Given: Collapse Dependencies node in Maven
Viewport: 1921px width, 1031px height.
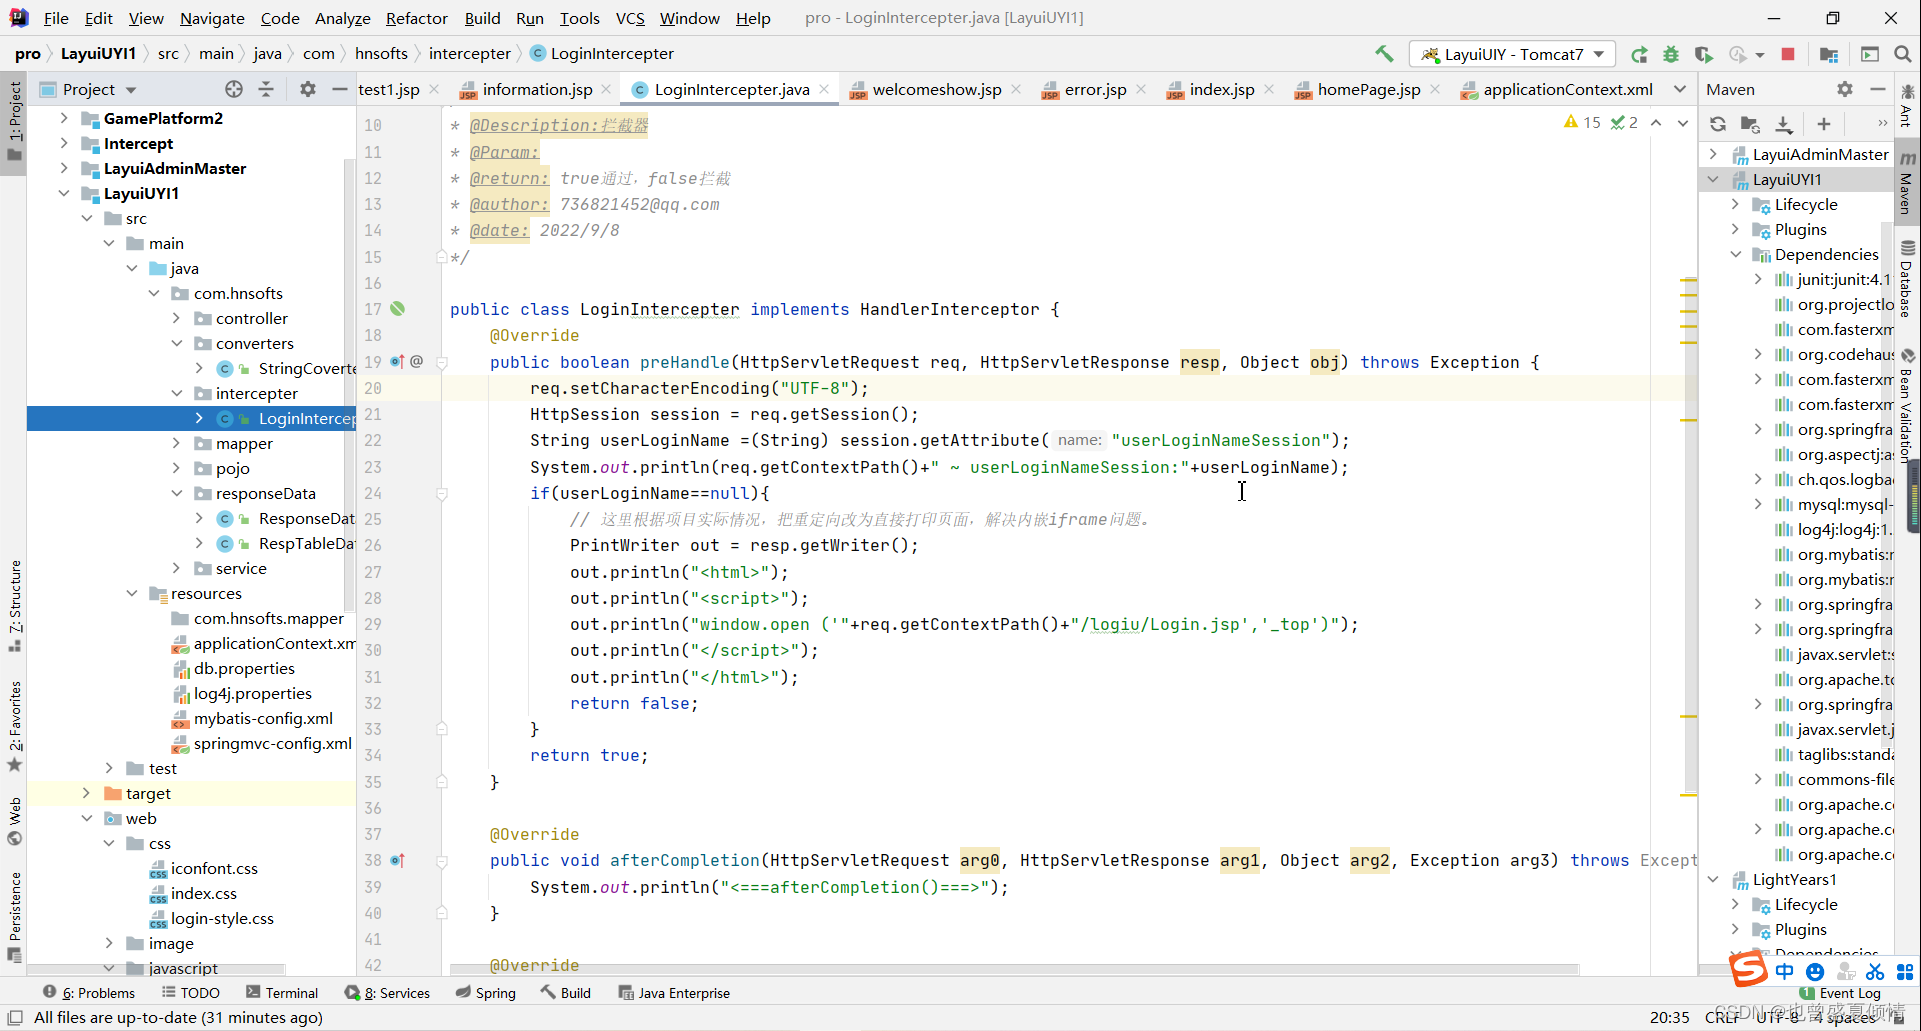Looking at the screenshot, I should 1735,254.
